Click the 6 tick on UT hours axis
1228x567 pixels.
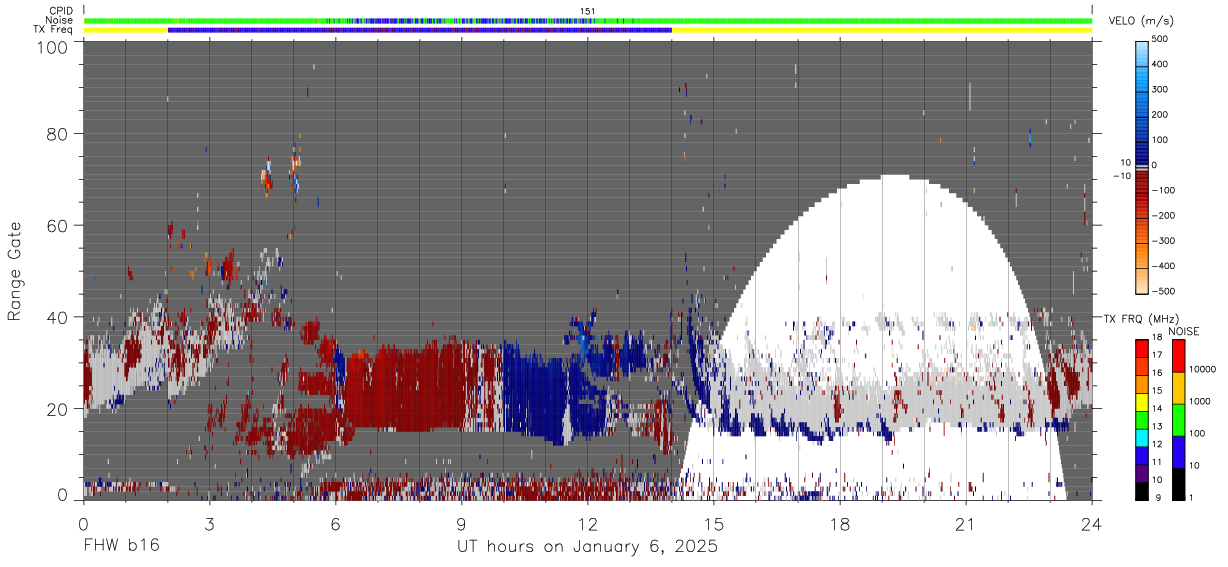point(335,524)
